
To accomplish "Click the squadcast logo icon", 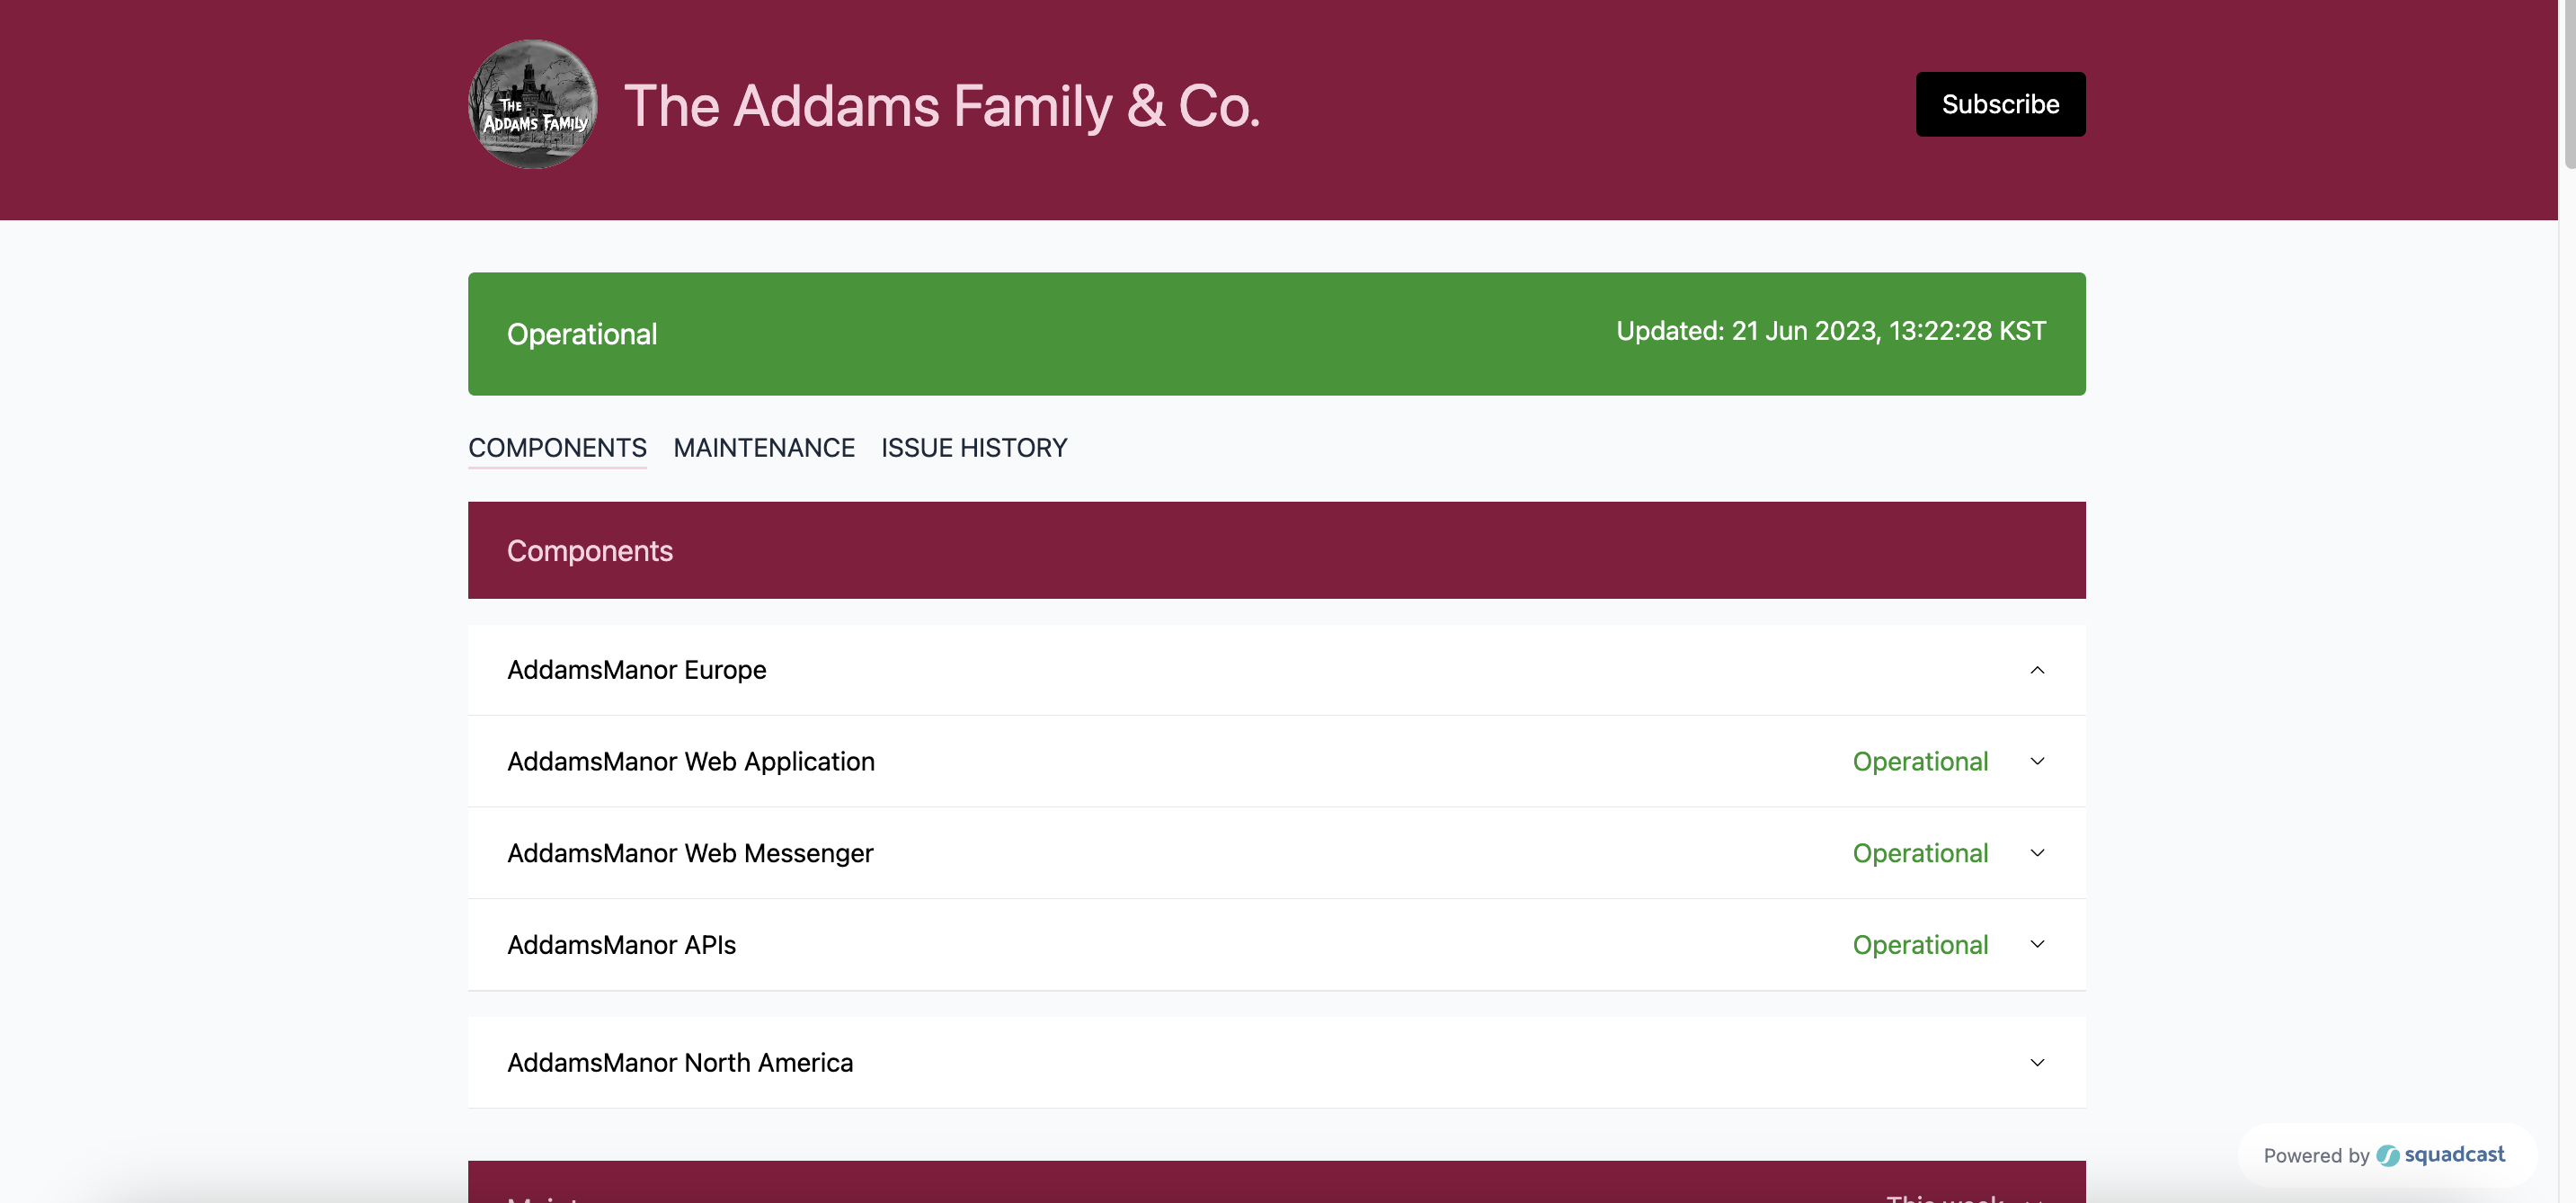I will tap(2388, 1156).
